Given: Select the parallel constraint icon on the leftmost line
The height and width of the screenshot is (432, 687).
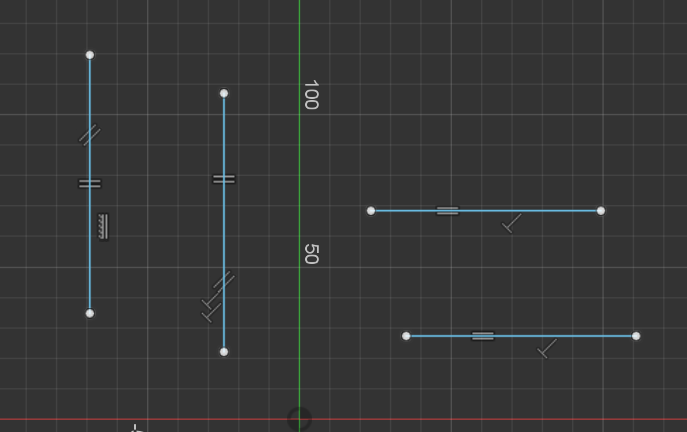Looking at the screenshot, I should [x=90, y=135].
